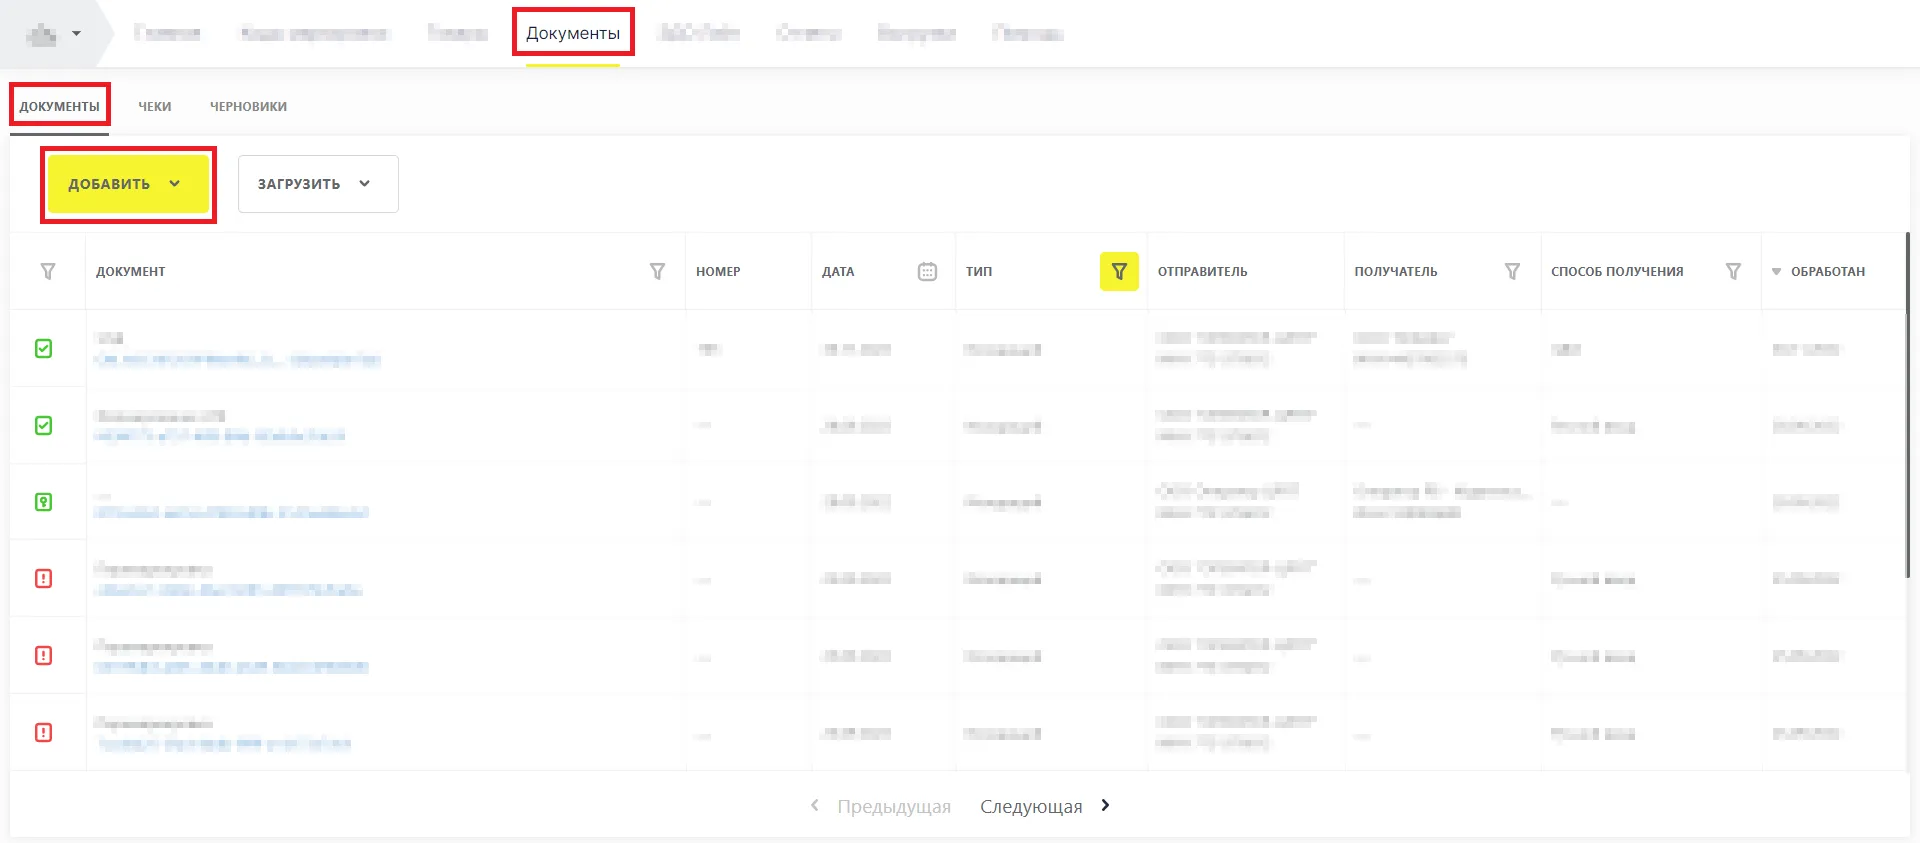Image resolution: width=1920 pixels, height=843 pixels.
Task: Sort by the Обработан column header
Action: [1827, 271]
